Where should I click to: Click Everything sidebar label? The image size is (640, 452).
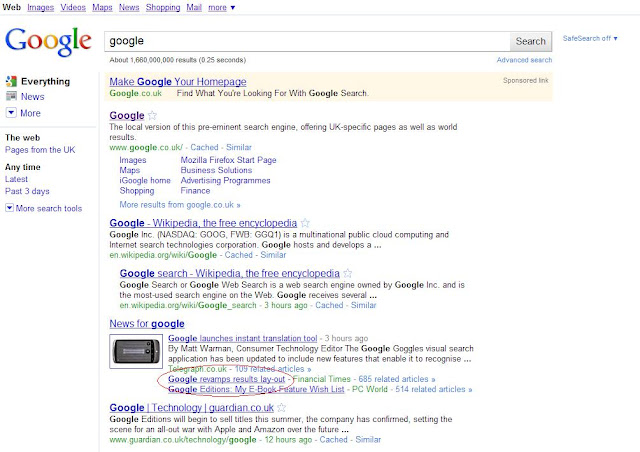[x=45, y=82]
